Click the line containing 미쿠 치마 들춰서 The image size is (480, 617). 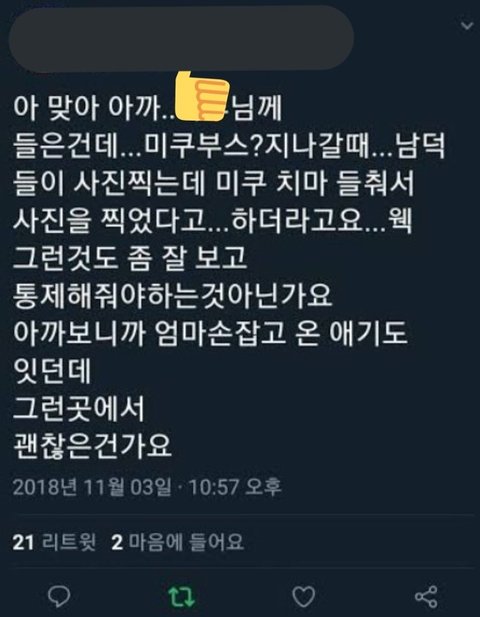[x=214, y=184]
